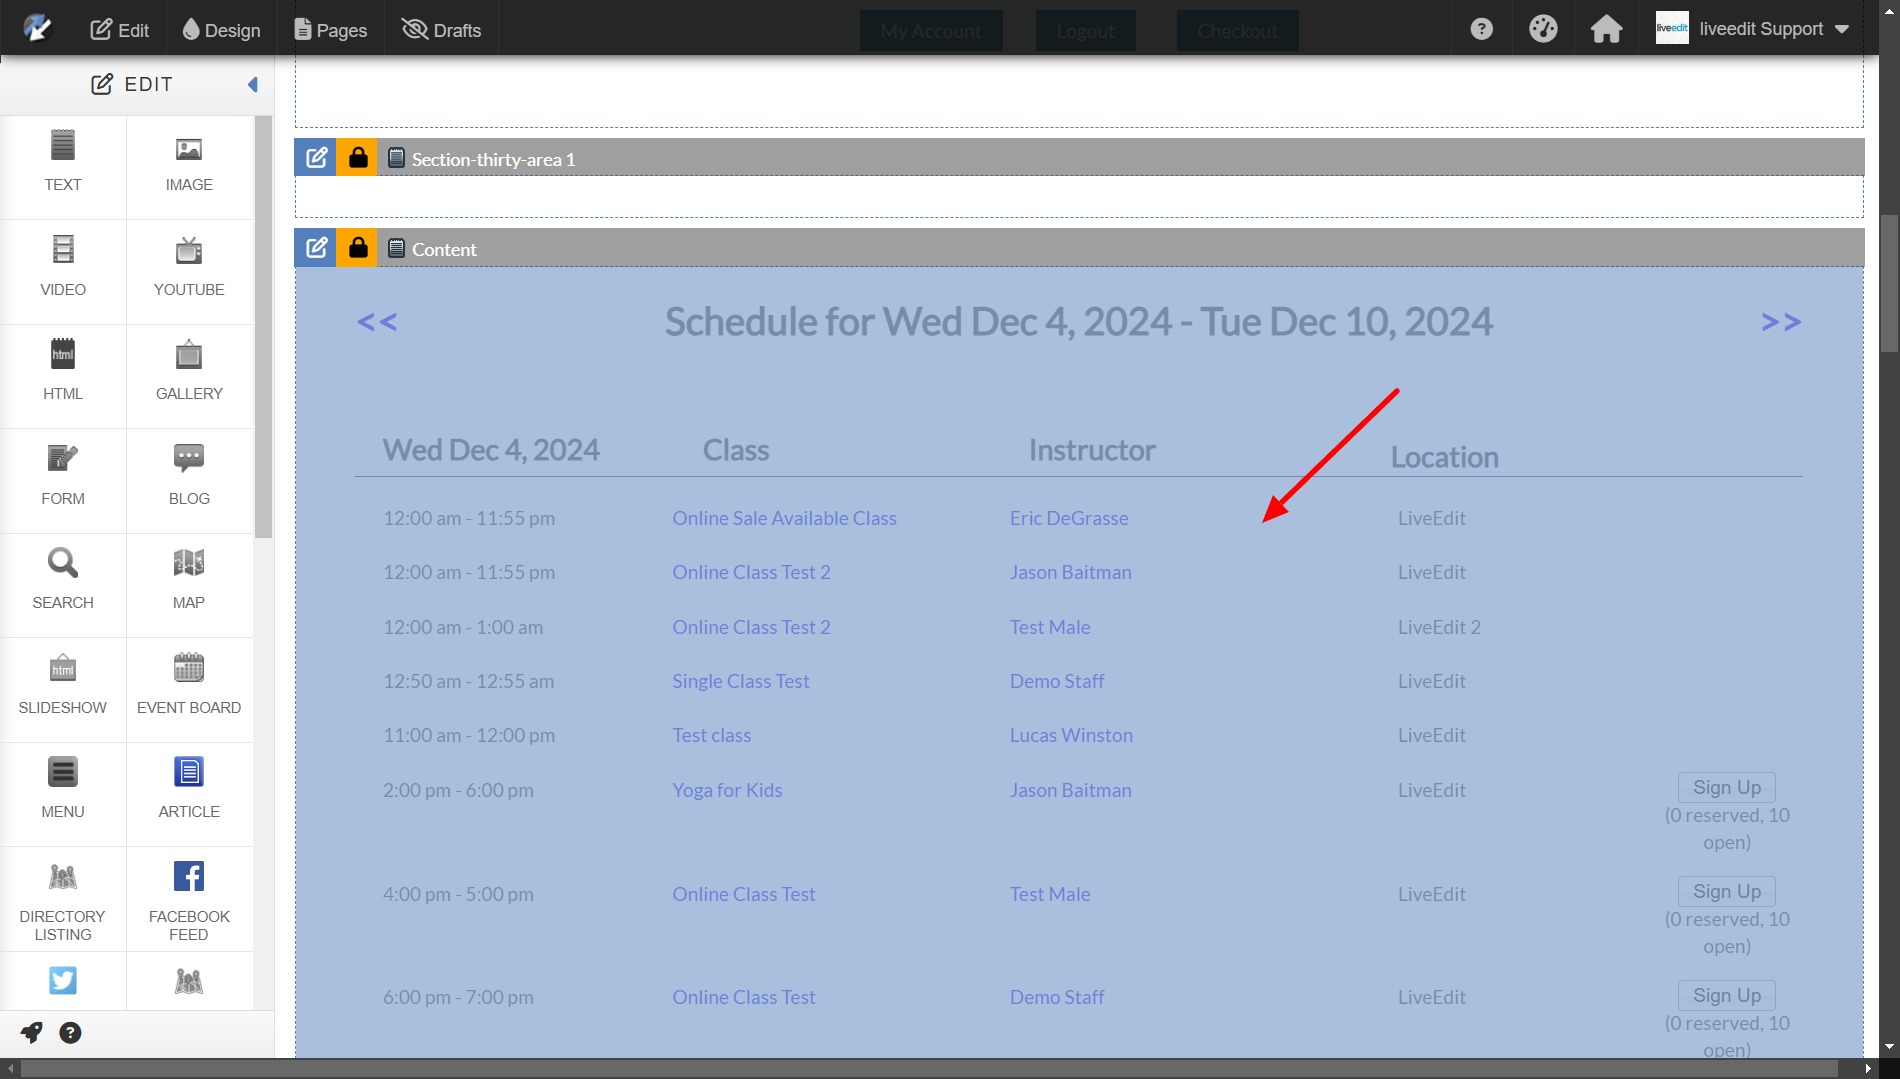Edit the Section-thirty-area 1 region
Image resolution: width=1900 pixels, height=1079 pixels.
316,158
